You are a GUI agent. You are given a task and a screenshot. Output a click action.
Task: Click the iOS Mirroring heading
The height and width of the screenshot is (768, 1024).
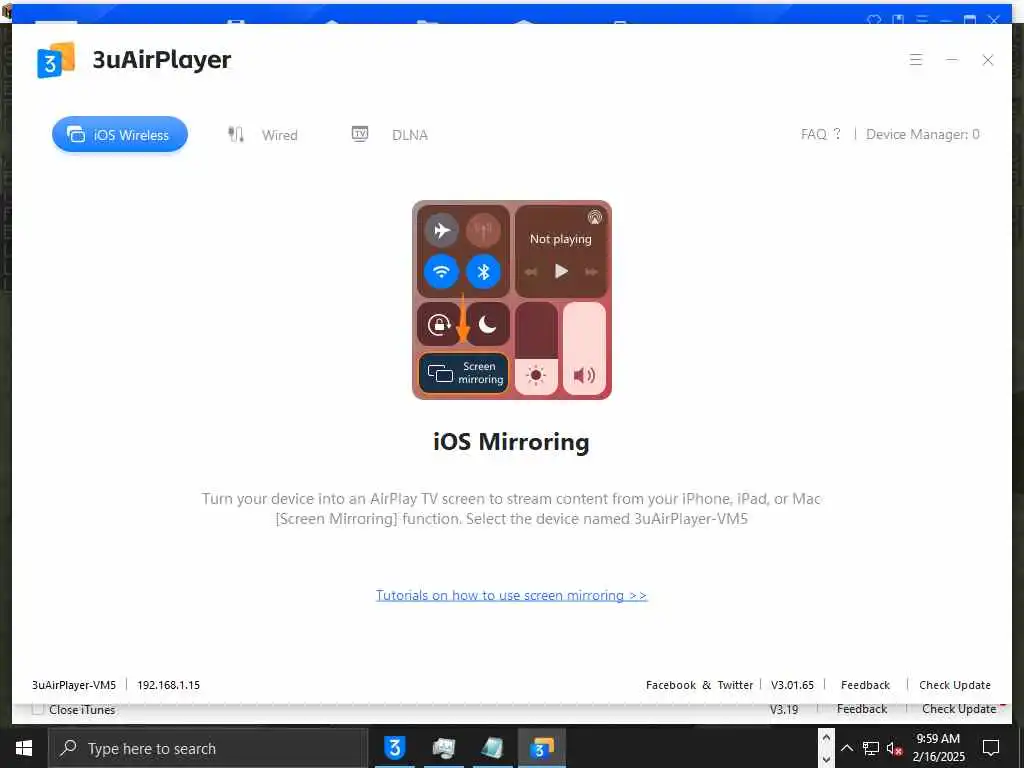[511, 442]
